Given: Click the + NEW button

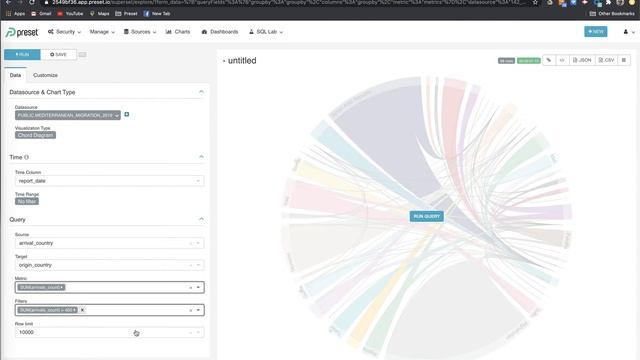Looking at the screenshot, I should (x=596, y=31).
